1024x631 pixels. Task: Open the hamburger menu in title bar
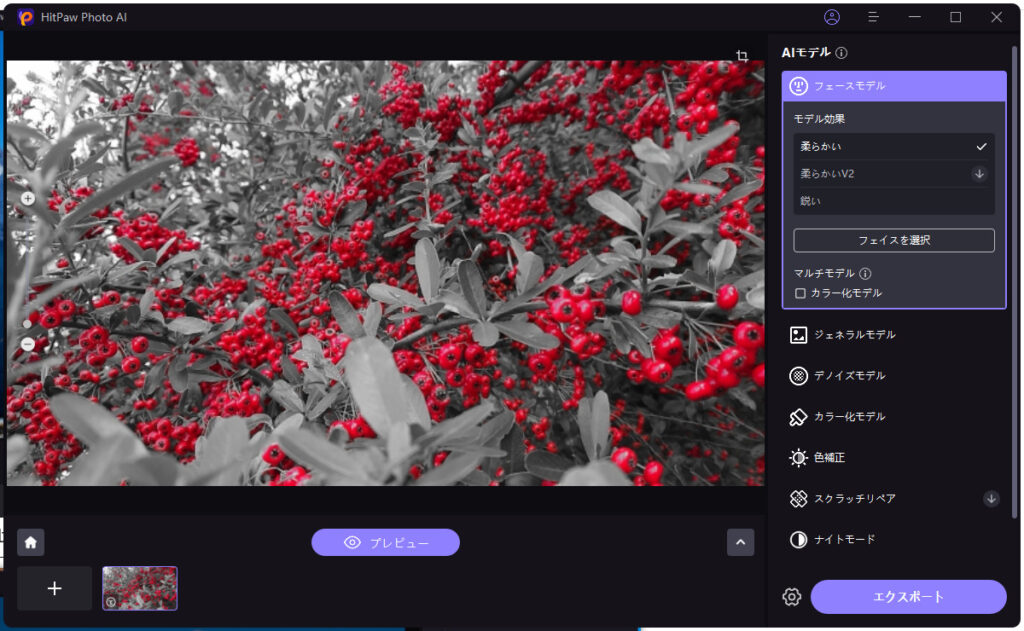pos(873,17)
